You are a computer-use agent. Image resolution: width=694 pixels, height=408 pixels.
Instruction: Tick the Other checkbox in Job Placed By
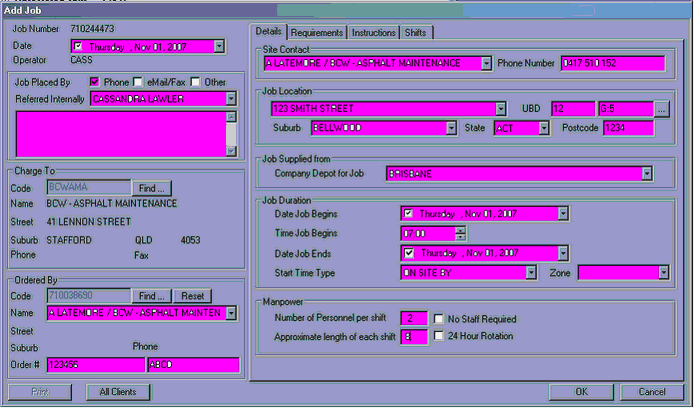click(x=195, y=82)
